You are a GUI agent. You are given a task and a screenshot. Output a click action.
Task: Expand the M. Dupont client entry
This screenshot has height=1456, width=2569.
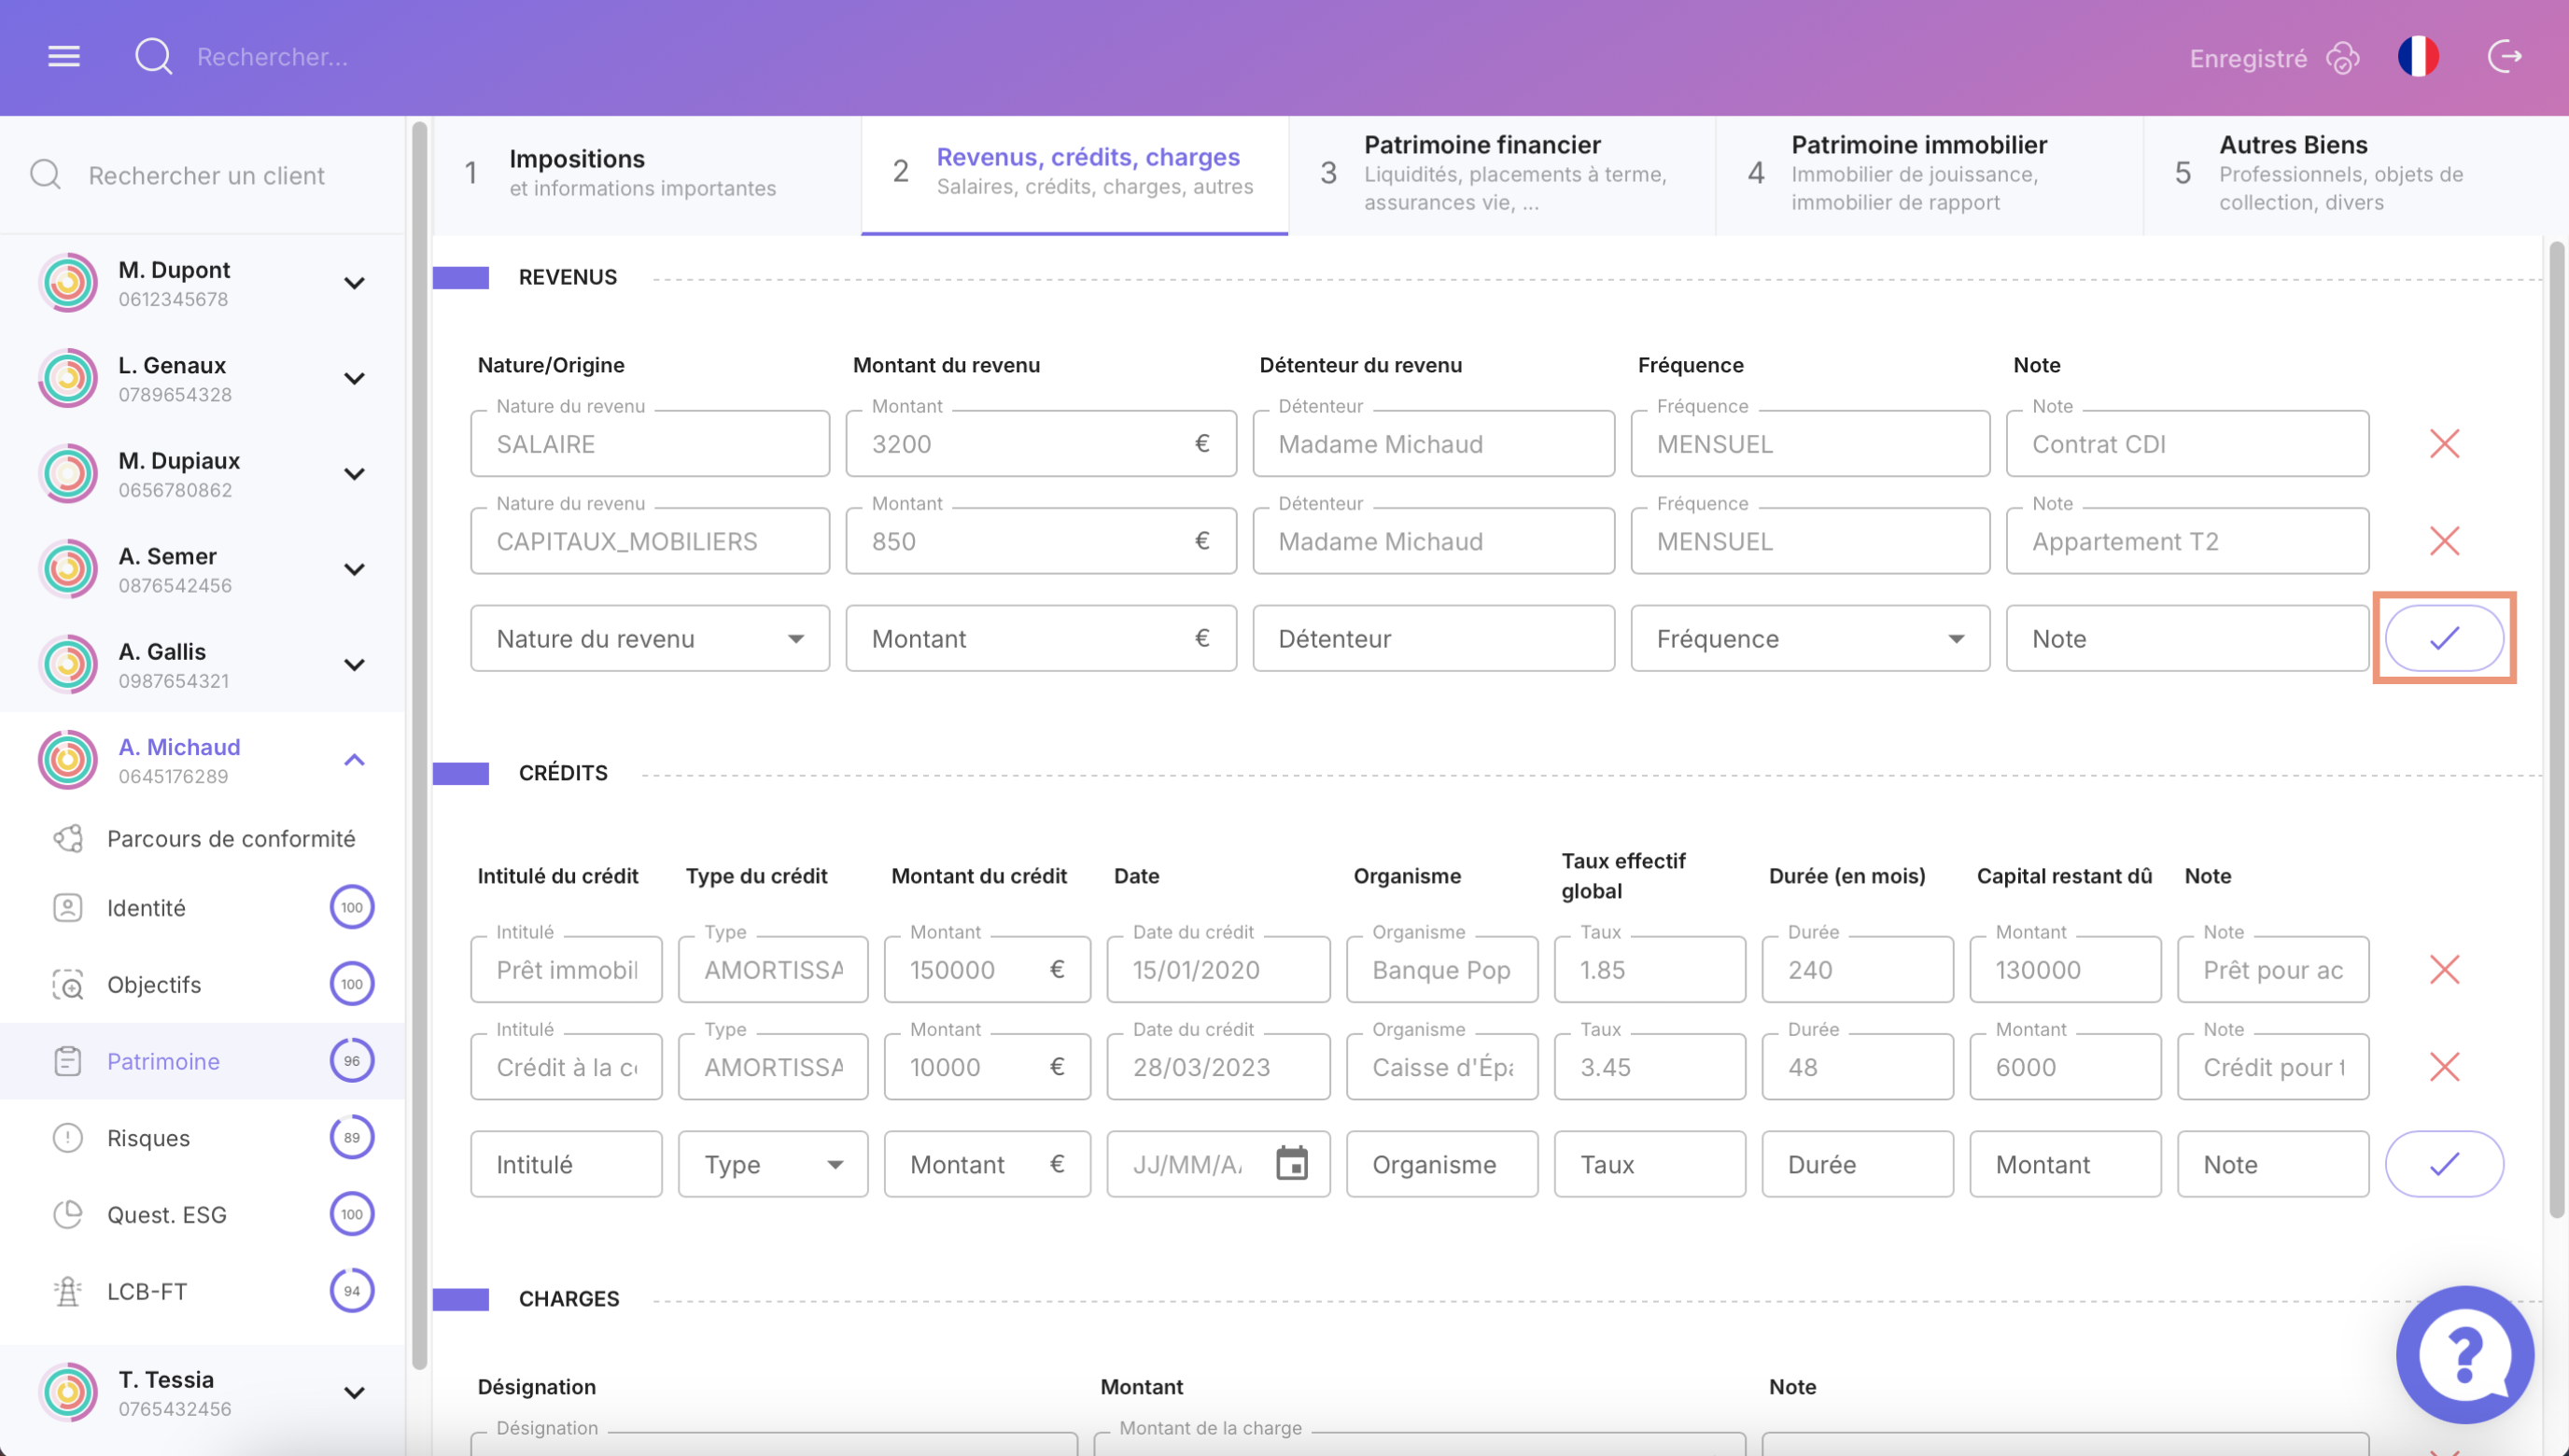(x=354, y=283)
